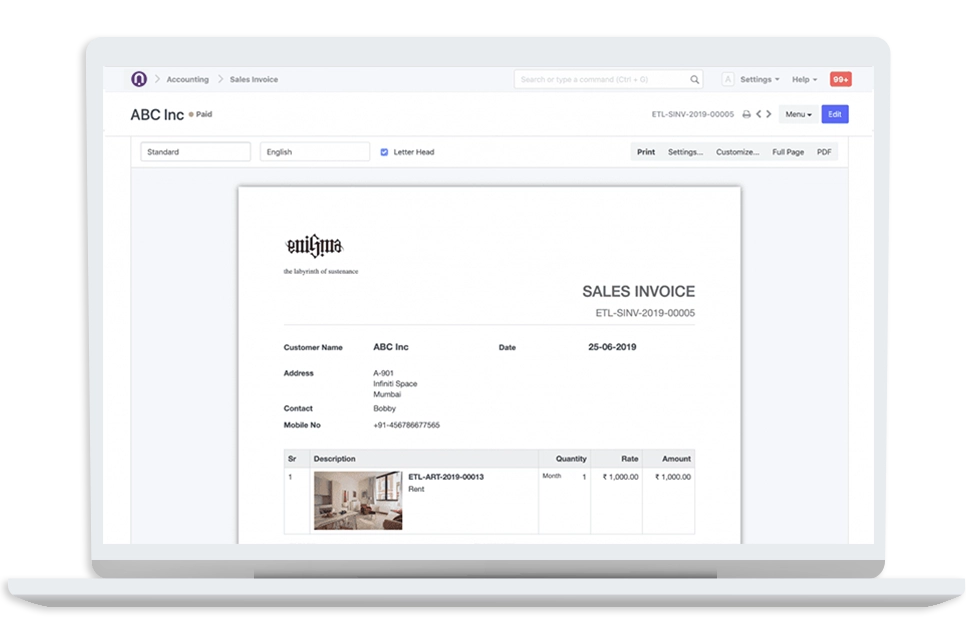The width and height of the screenshot is (966, 619).
Task: Click the user avatar icon near Settings
Action: 727,79
